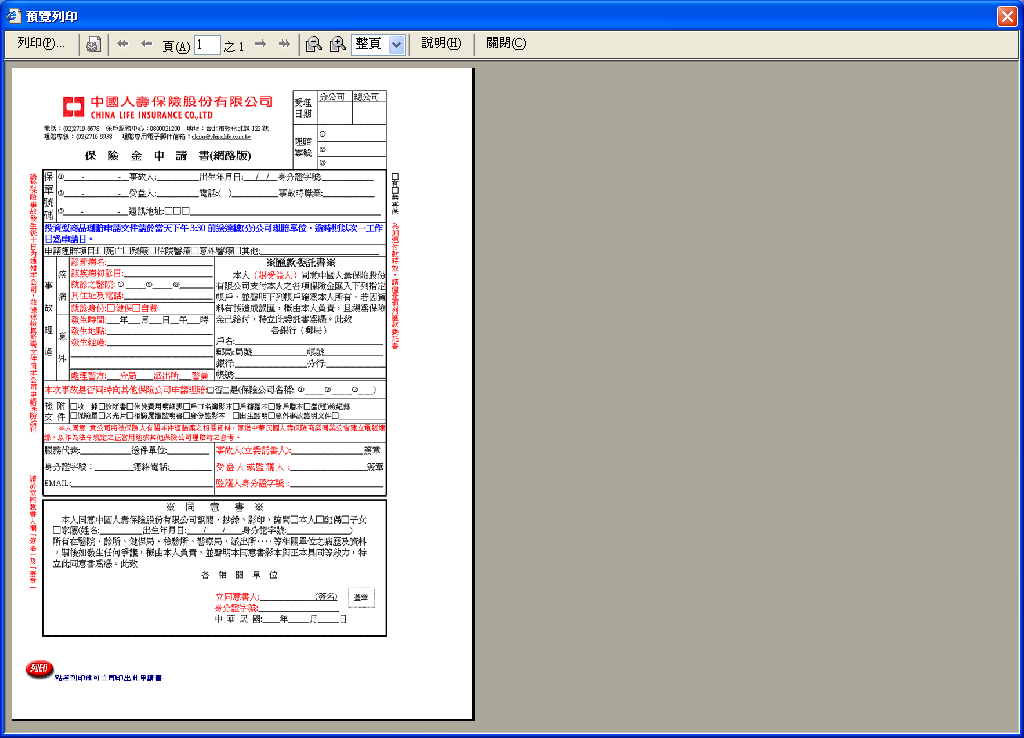The width and height of the screenshot is (1024, 738).
Task: Close the print preview window
Action: pyautogui.click(x=1007, y=16)
